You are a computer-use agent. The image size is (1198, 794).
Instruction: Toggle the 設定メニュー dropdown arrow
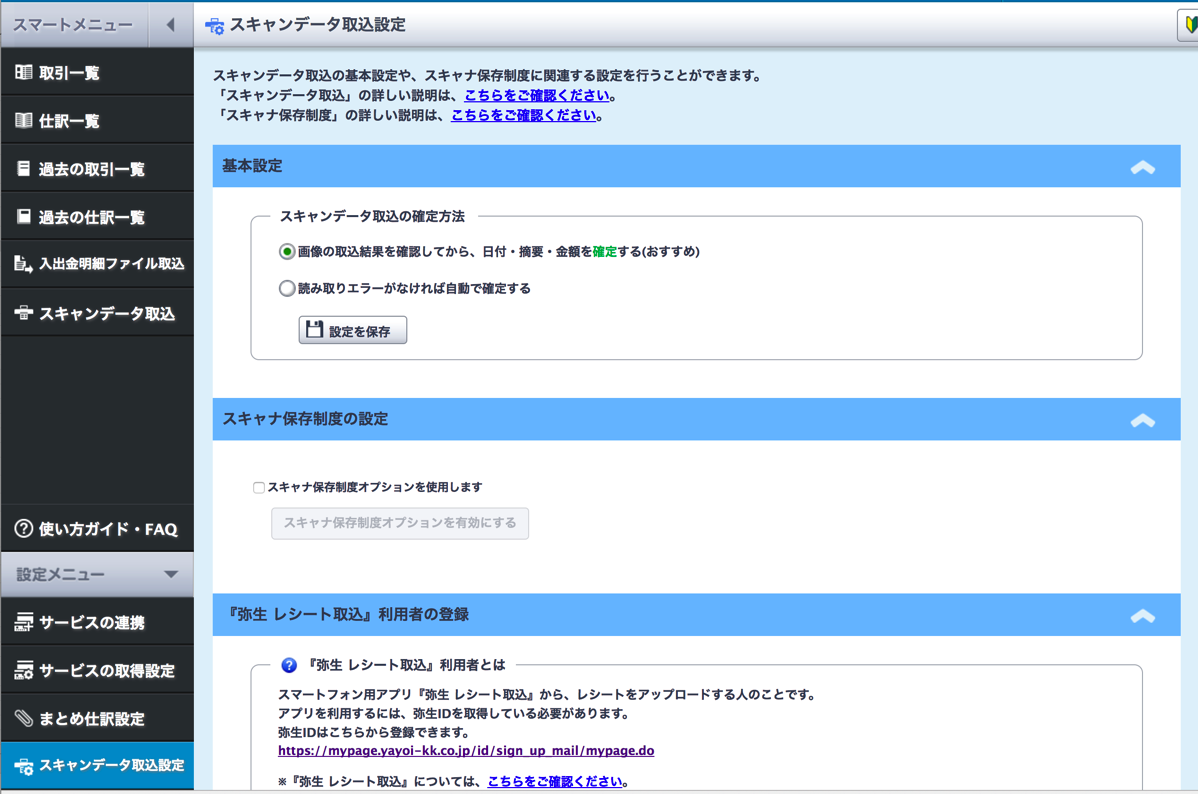[x=171, y=574]
